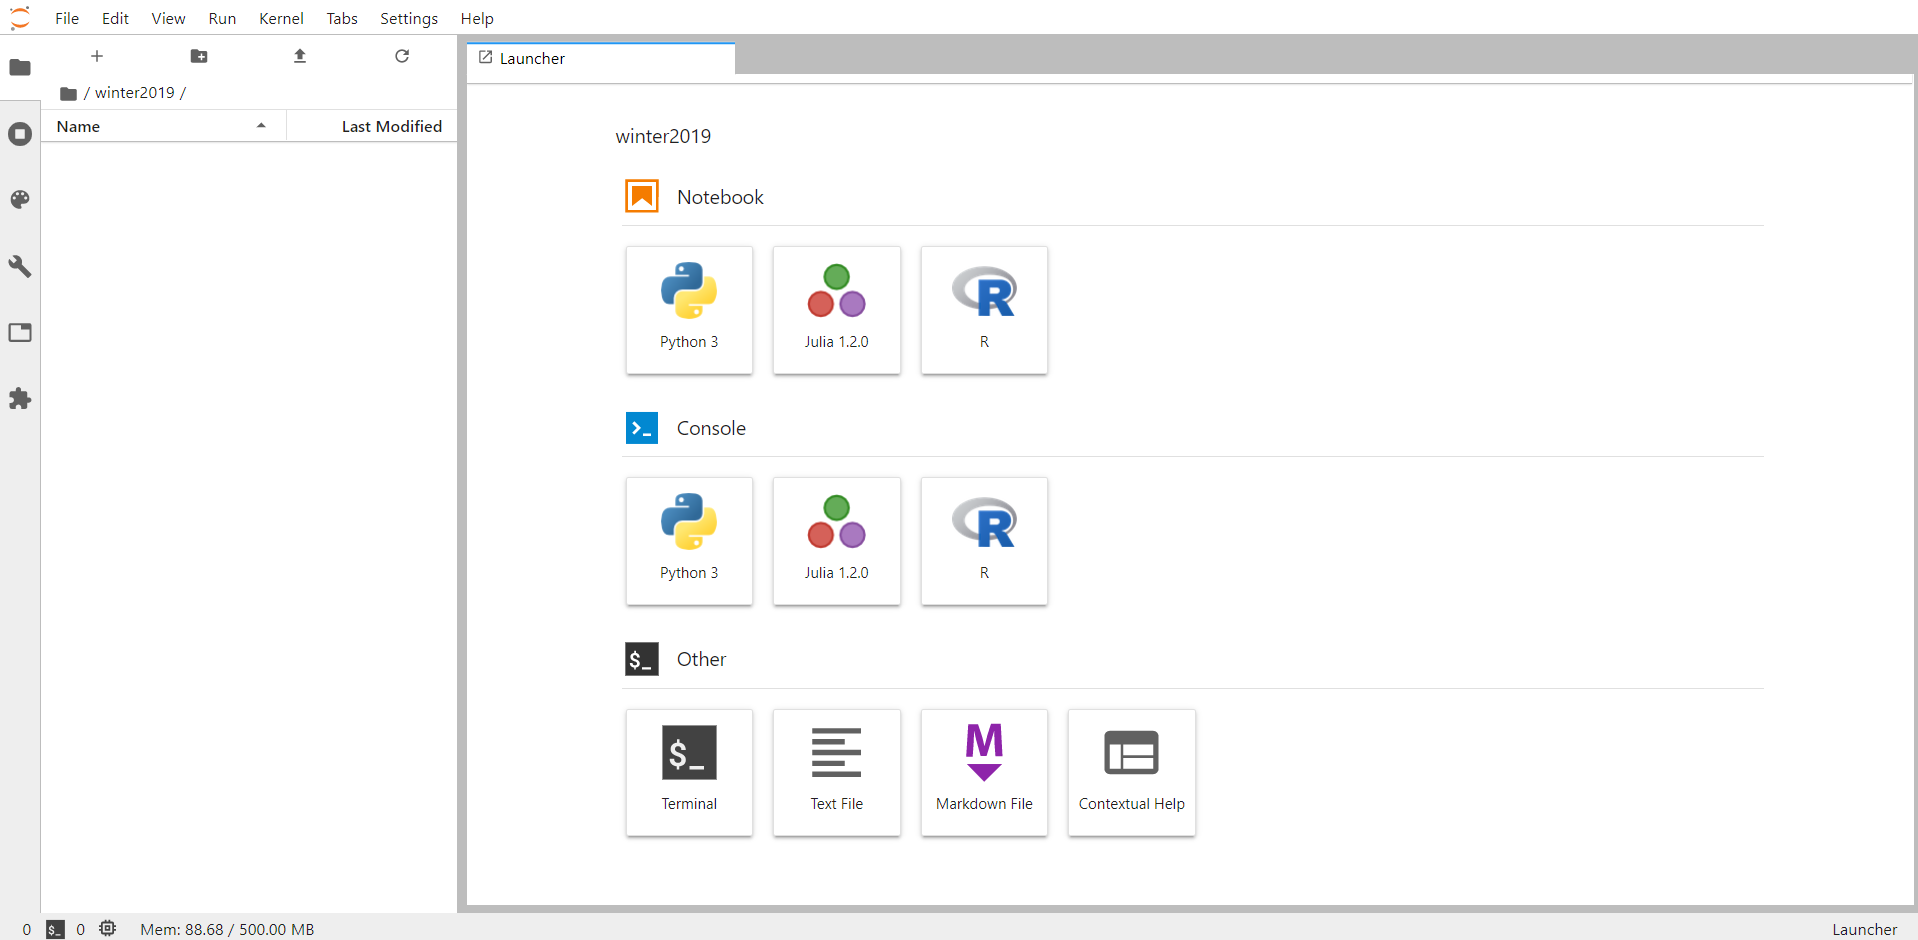Viewport: 1918px width, 940px height.
Task: Click the JupyterLab logo icon
Action: tap(20, 18)
